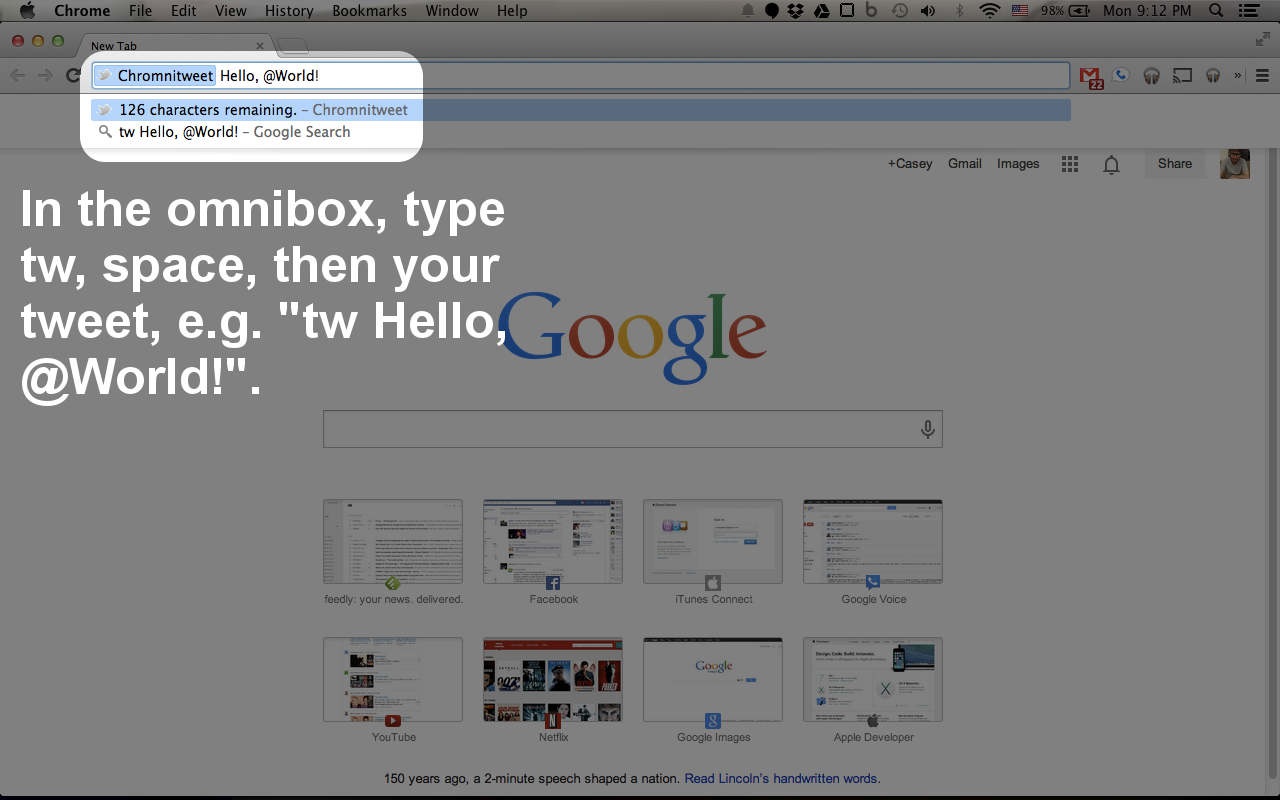Open the Wi-Fi menu bar icon

point(990,11)
